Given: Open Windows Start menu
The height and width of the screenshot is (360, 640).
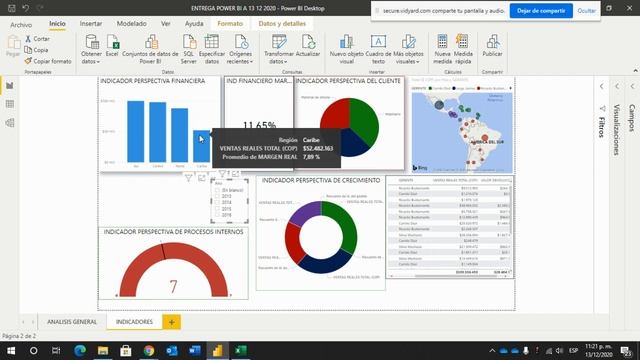Looking at the screenshot, I should pyautogui.click(x=11, y=350).
